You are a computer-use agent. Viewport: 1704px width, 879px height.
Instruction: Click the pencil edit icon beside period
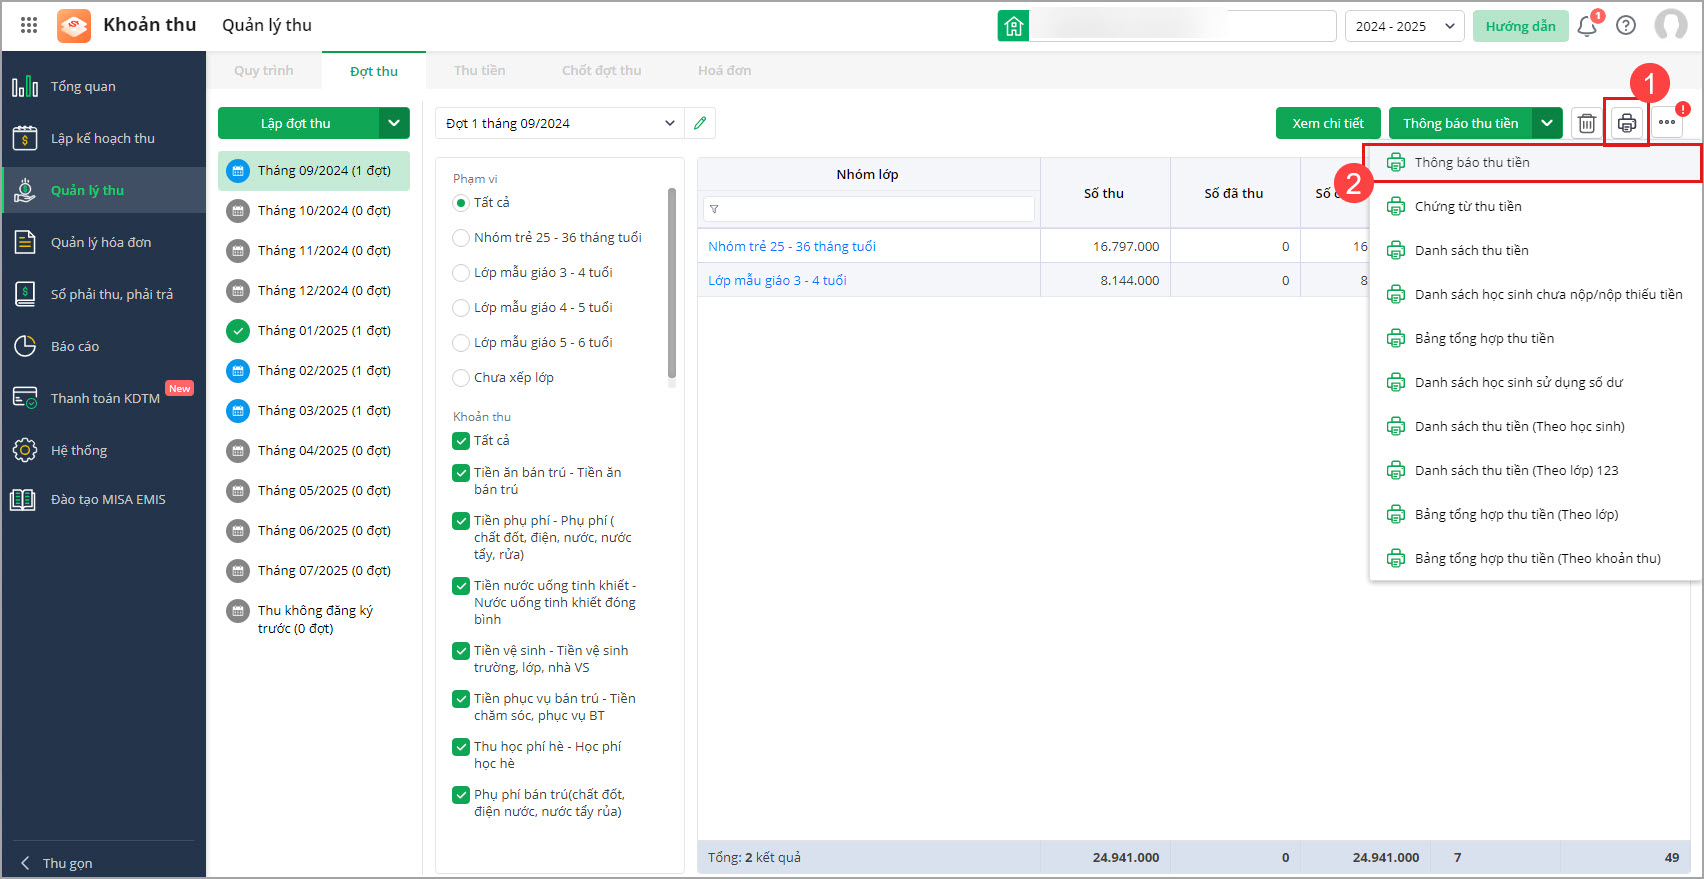(x=700, y=123)
